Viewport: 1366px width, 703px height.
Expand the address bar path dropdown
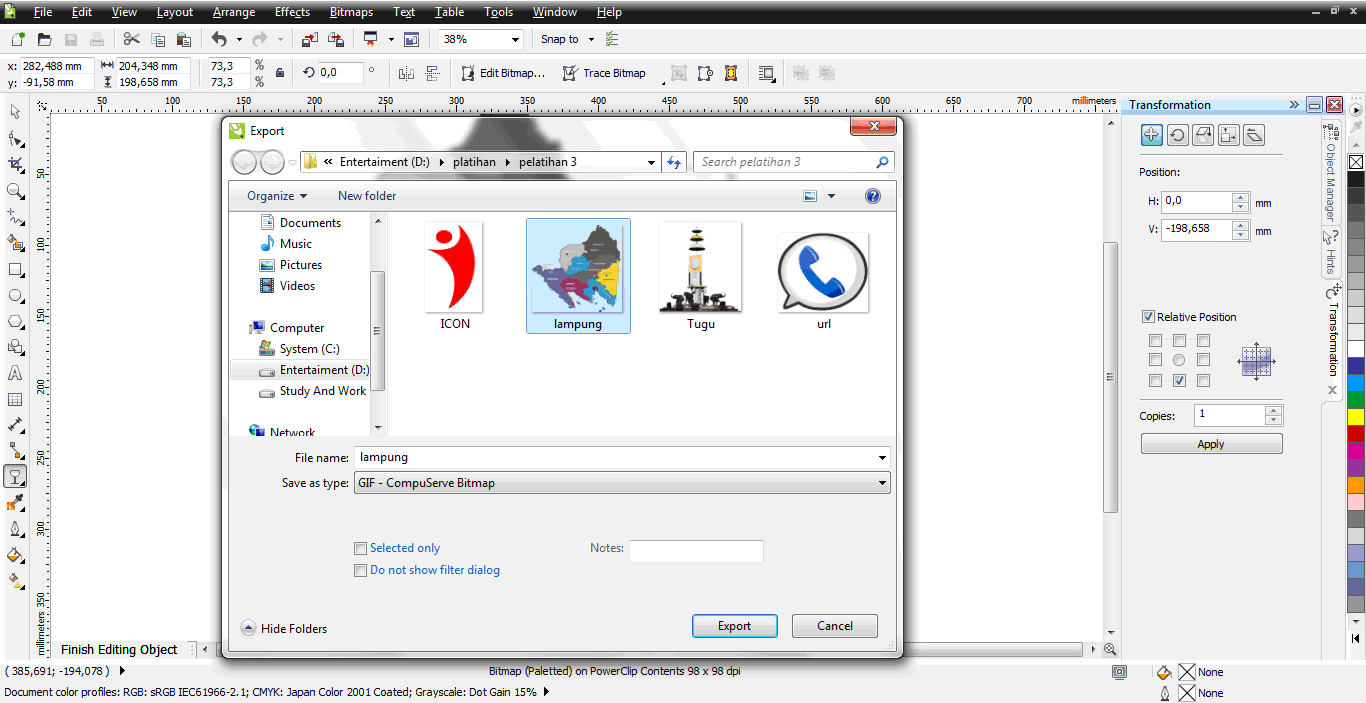[x=652, y=162]
